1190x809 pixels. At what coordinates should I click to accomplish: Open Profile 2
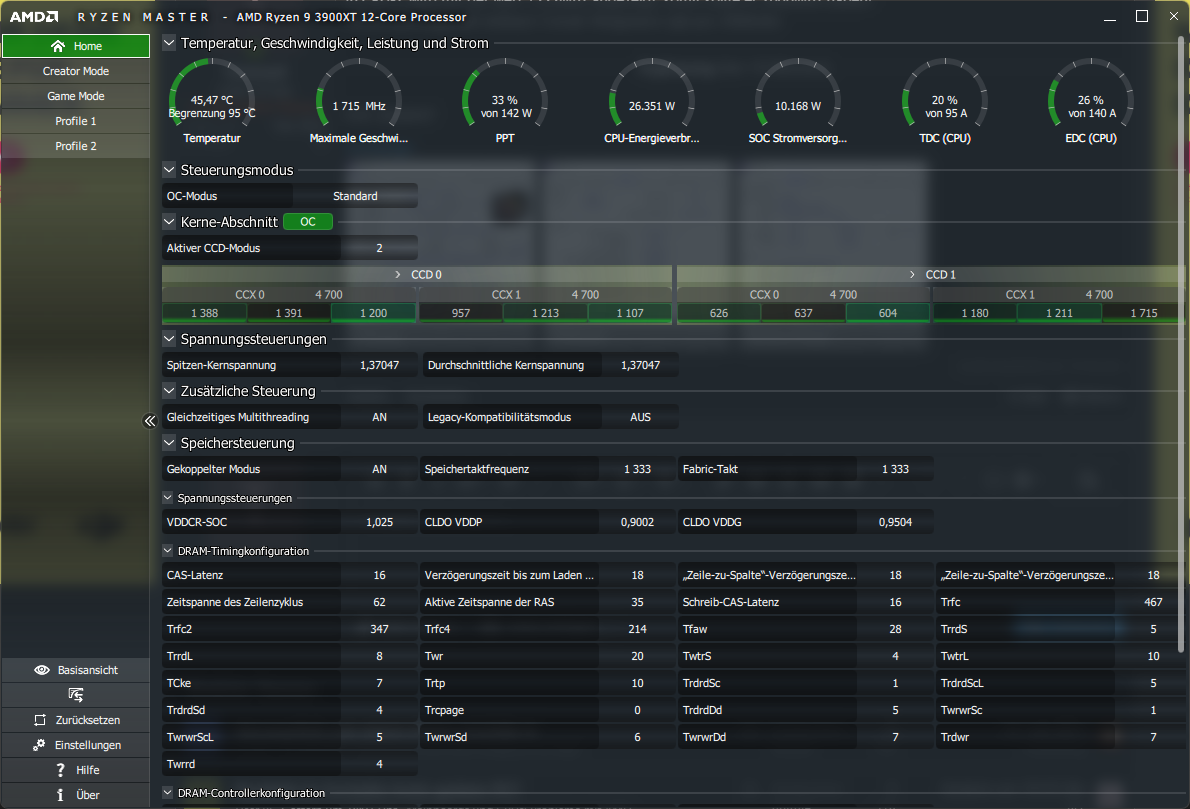[76, 146]
